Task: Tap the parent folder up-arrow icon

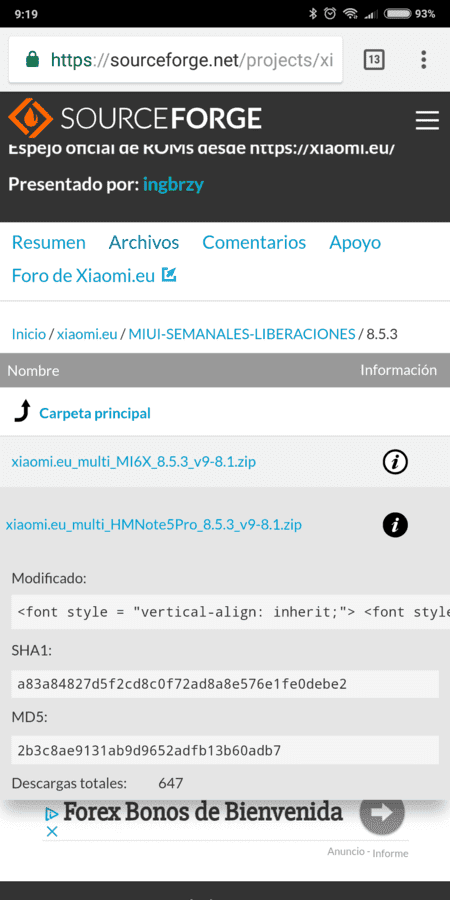Action: click(x=22, y=412)
